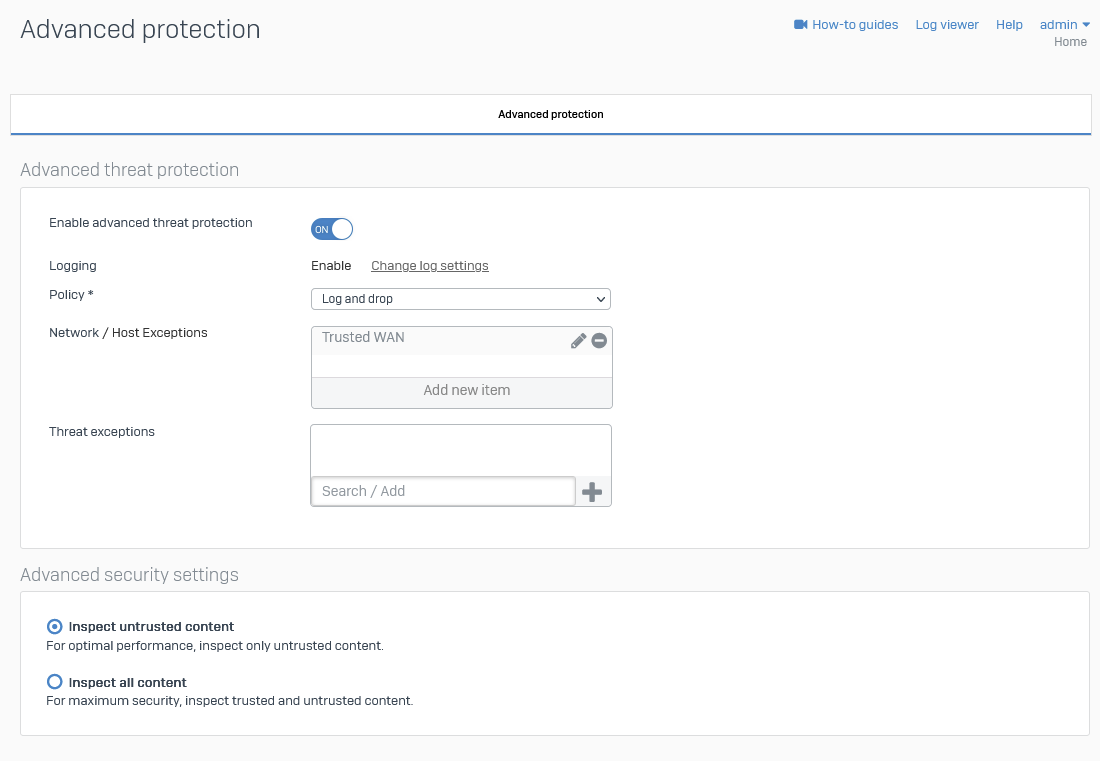Open the Policy dropdown showing Log and drop

tap(460, 299)
